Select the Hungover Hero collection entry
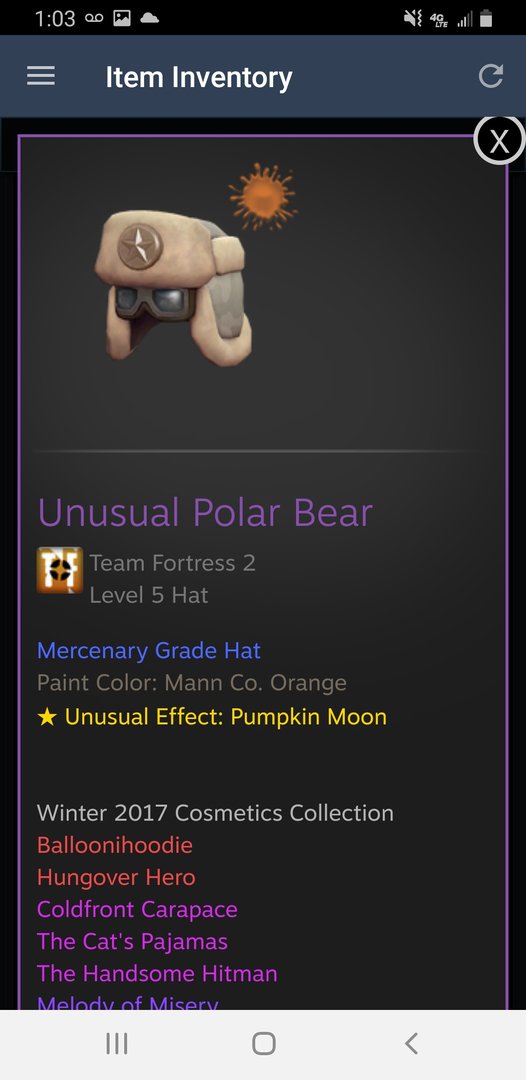 tap(116, 878)
